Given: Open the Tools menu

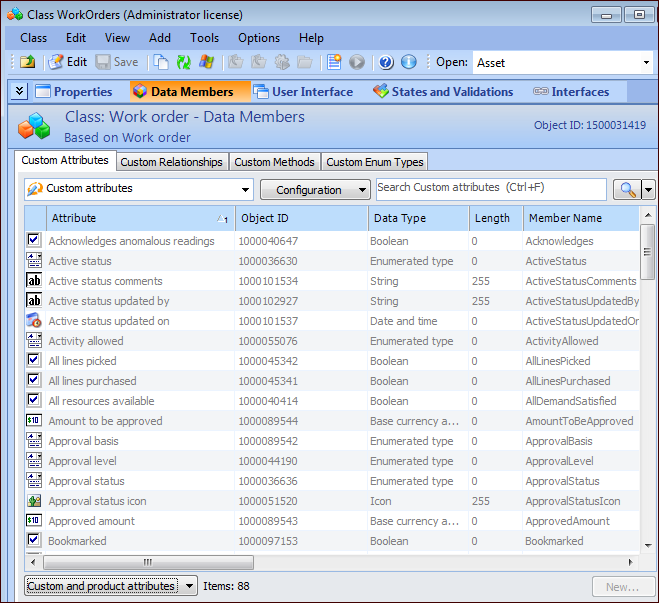Looking at the screenshot, I should tap(204, 38).
